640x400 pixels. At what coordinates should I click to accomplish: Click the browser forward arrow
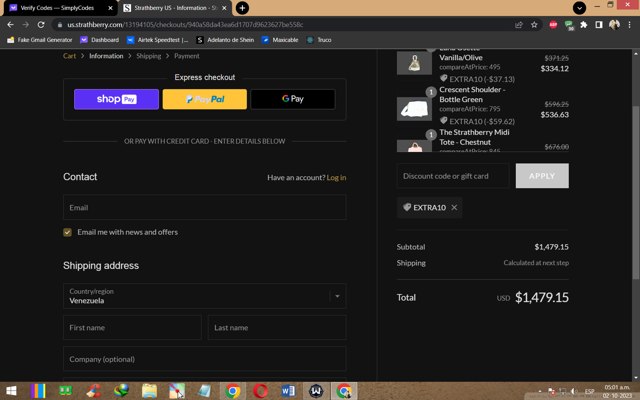[26, 24]
